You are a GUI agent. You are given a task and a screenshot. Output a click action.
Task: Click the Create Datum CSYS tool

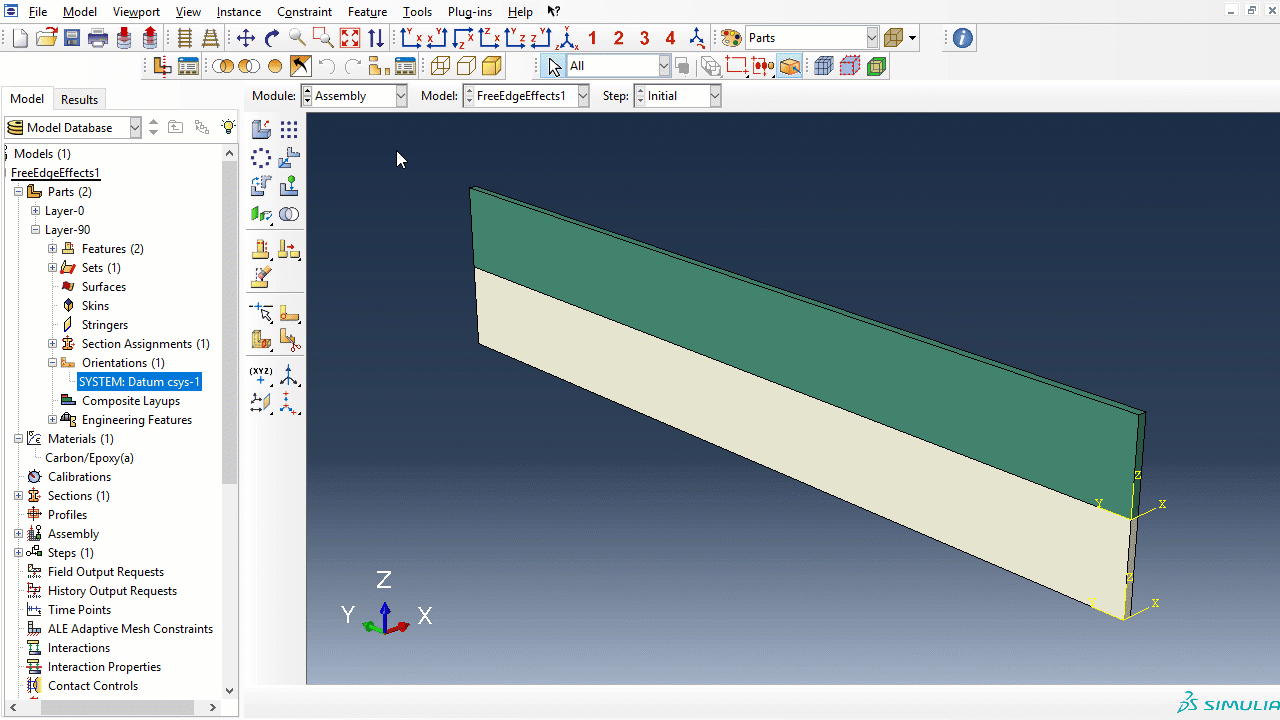(289, 375)
